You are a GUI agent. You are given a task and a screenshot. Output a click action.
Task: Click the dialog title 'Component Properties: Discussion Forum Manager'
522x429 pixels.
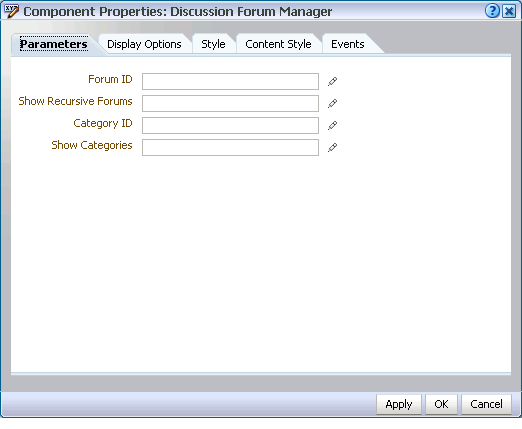(x=178, y=12)
